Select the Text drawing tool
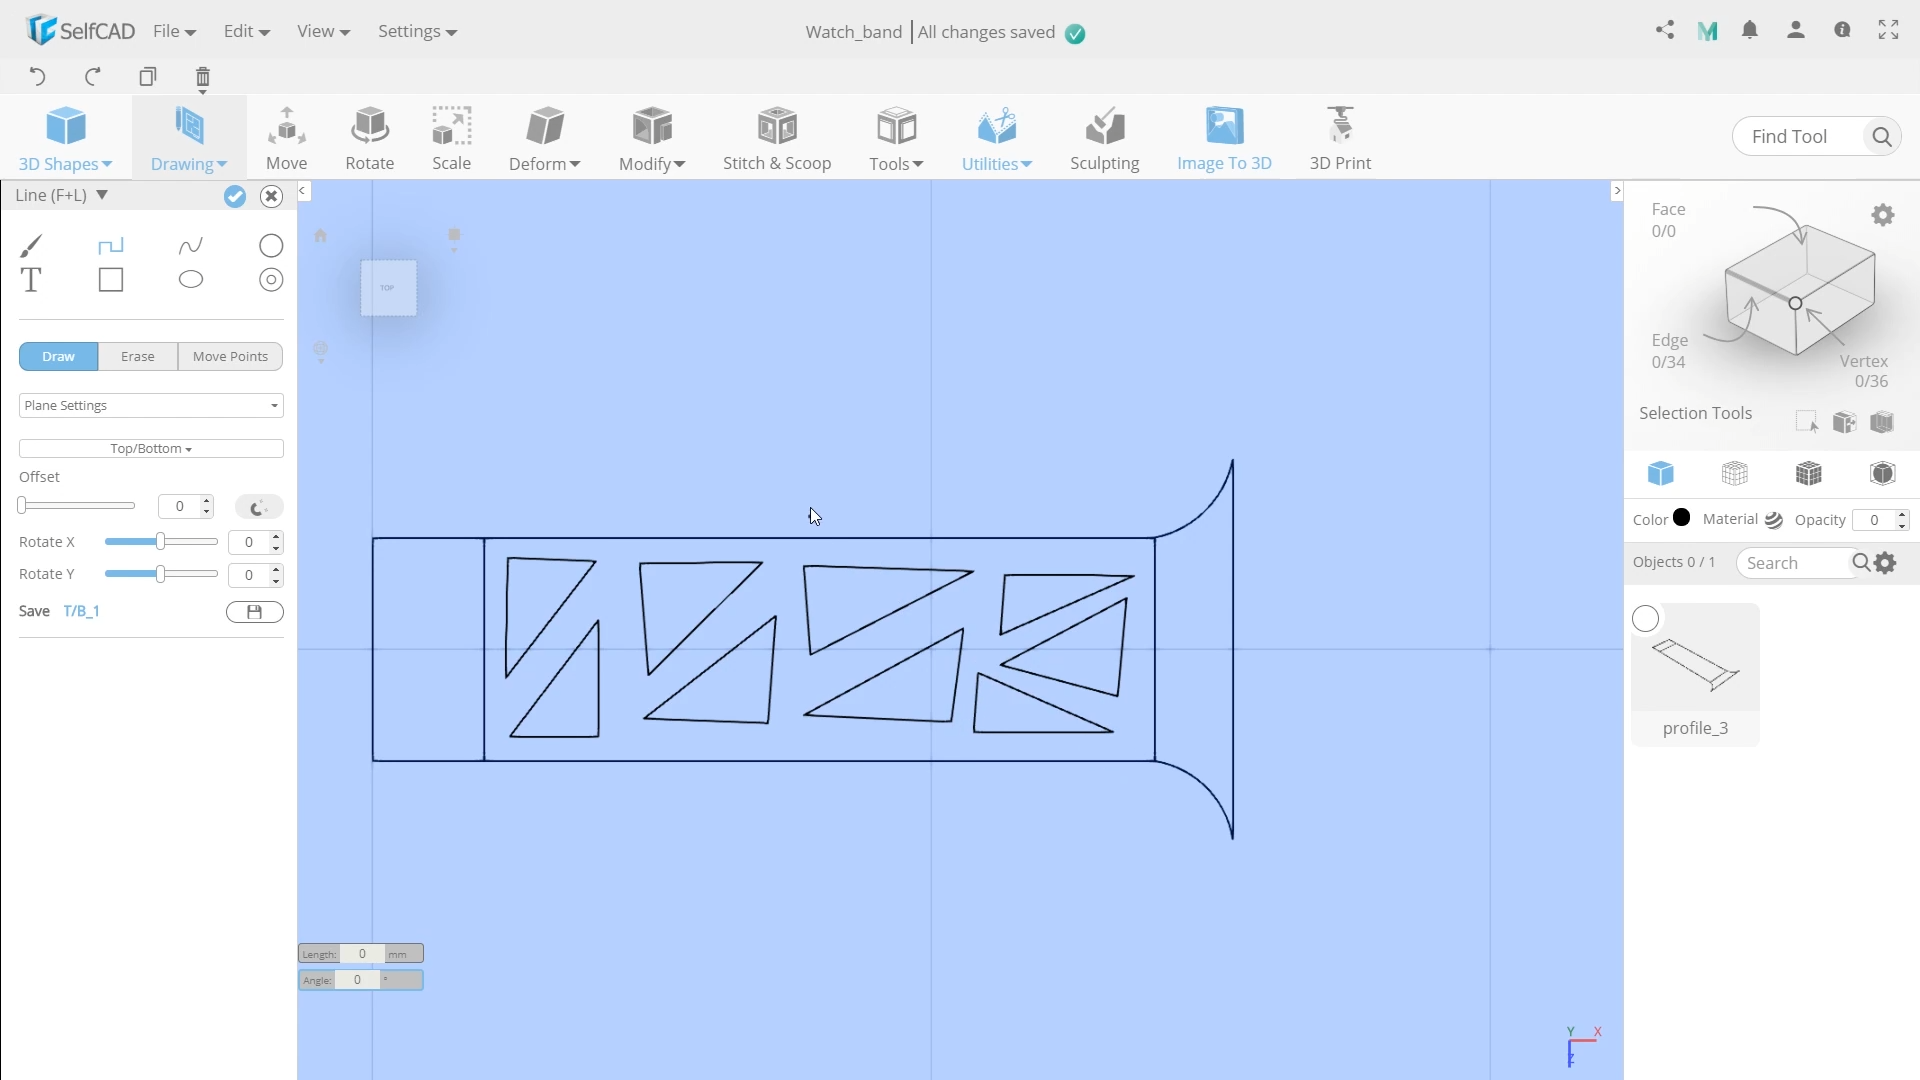The image size is (1920, 1080). coord(31,280)
